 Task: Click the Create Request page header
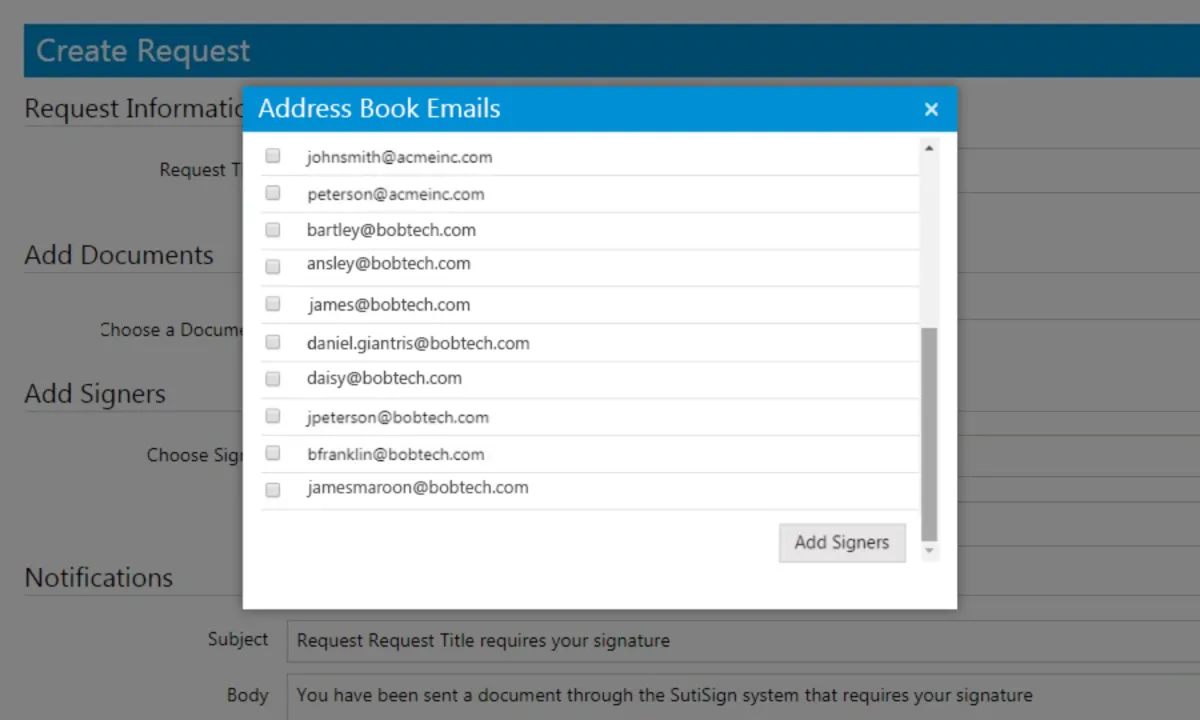143,51
